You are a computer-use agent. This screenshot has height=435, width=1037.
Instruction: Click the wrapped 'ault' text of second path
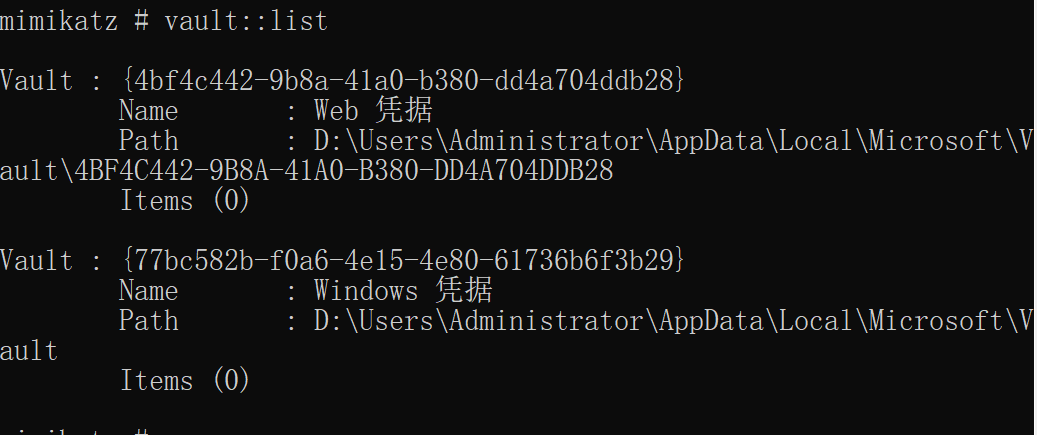tap(29, 351)
